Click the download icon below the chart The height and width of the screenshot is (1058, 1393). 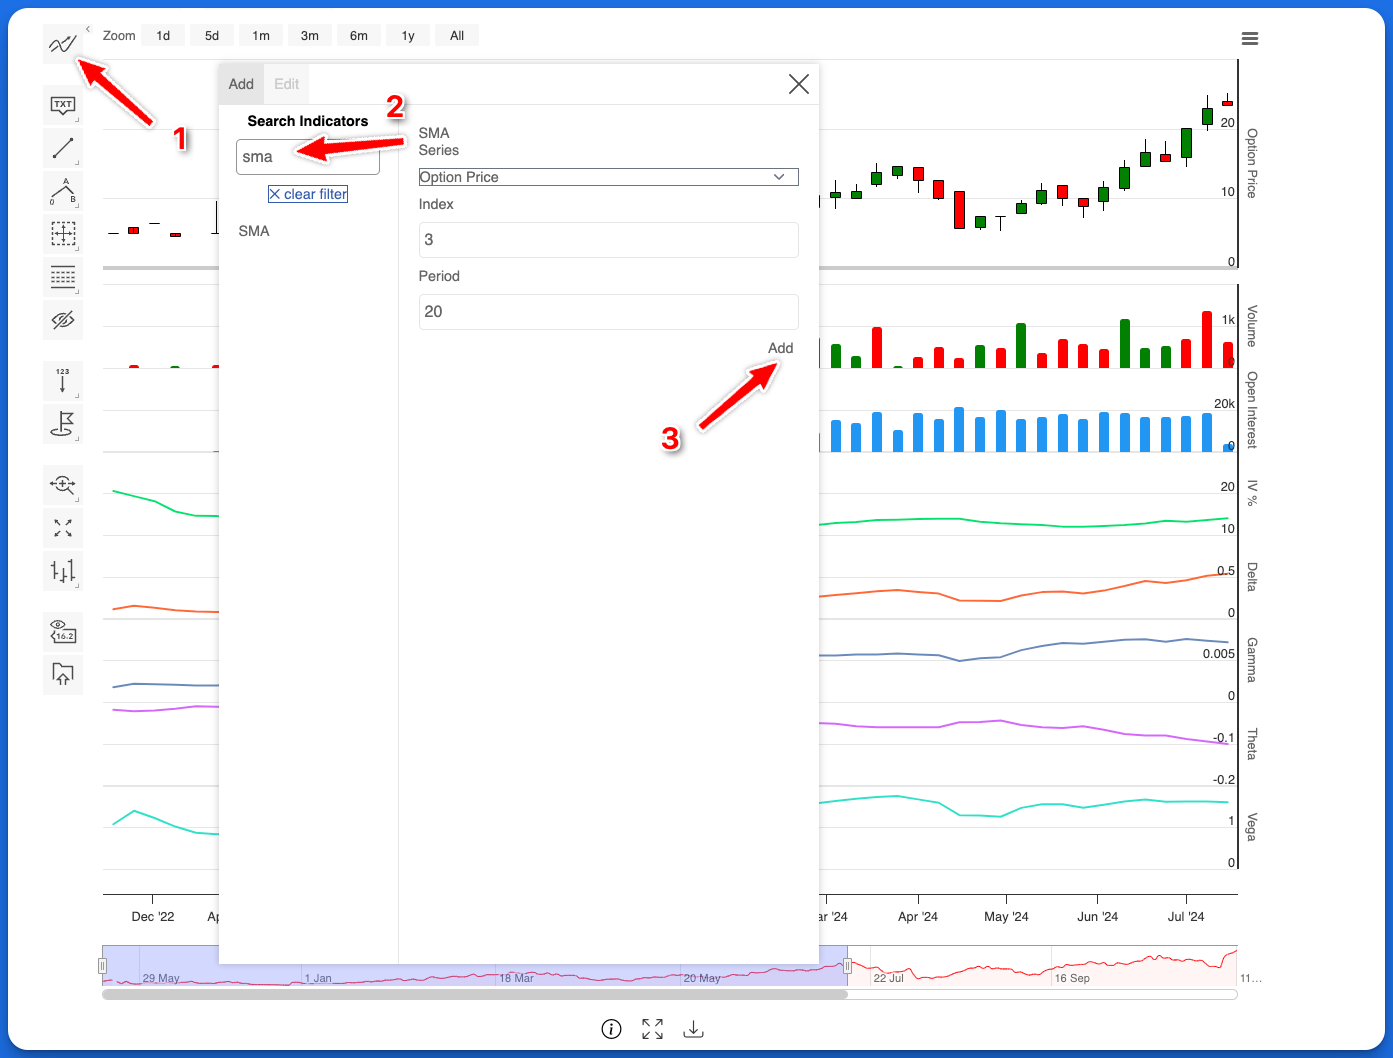click(693, 1029)
